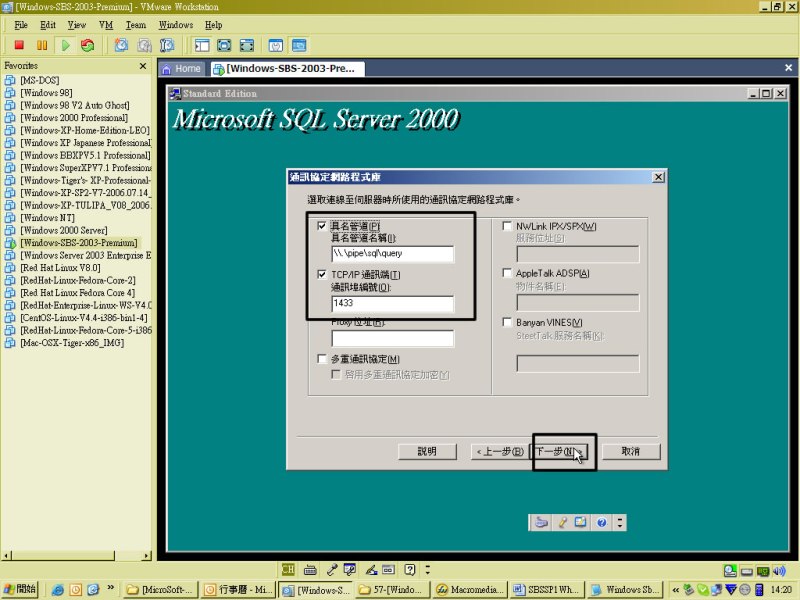Click the Take Snapshot toolbar icon
800x600 pixels.
click(121, 45)
